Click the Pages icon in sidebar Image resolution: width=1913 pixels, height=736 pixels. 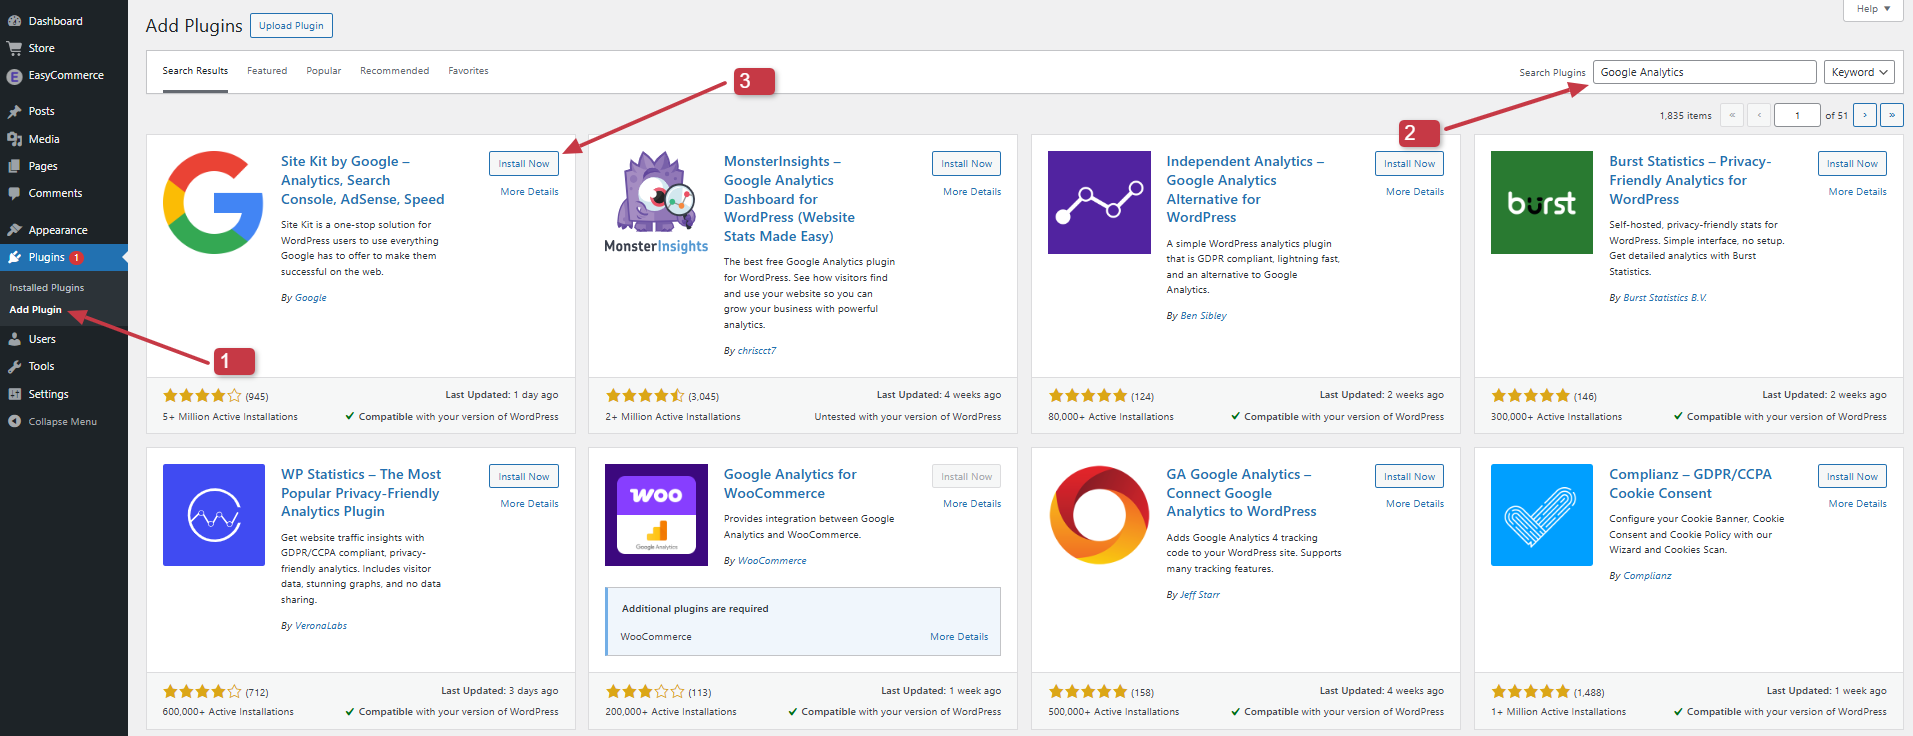pos(14,166)
